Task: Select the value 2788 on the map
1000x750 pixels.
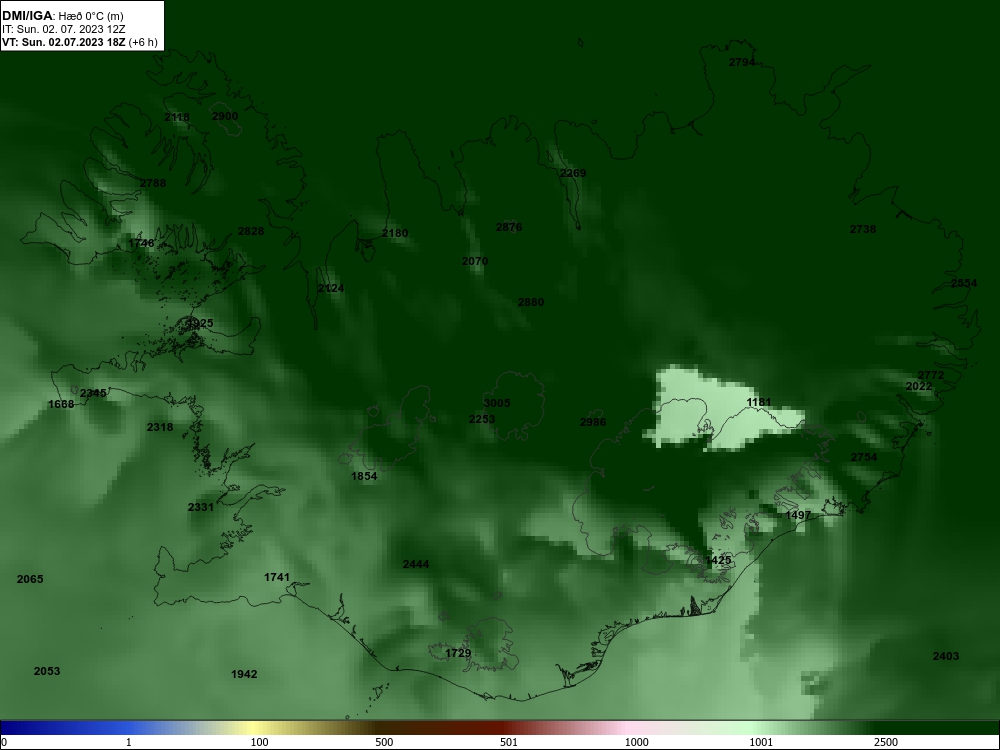Action: click(152, 183)
